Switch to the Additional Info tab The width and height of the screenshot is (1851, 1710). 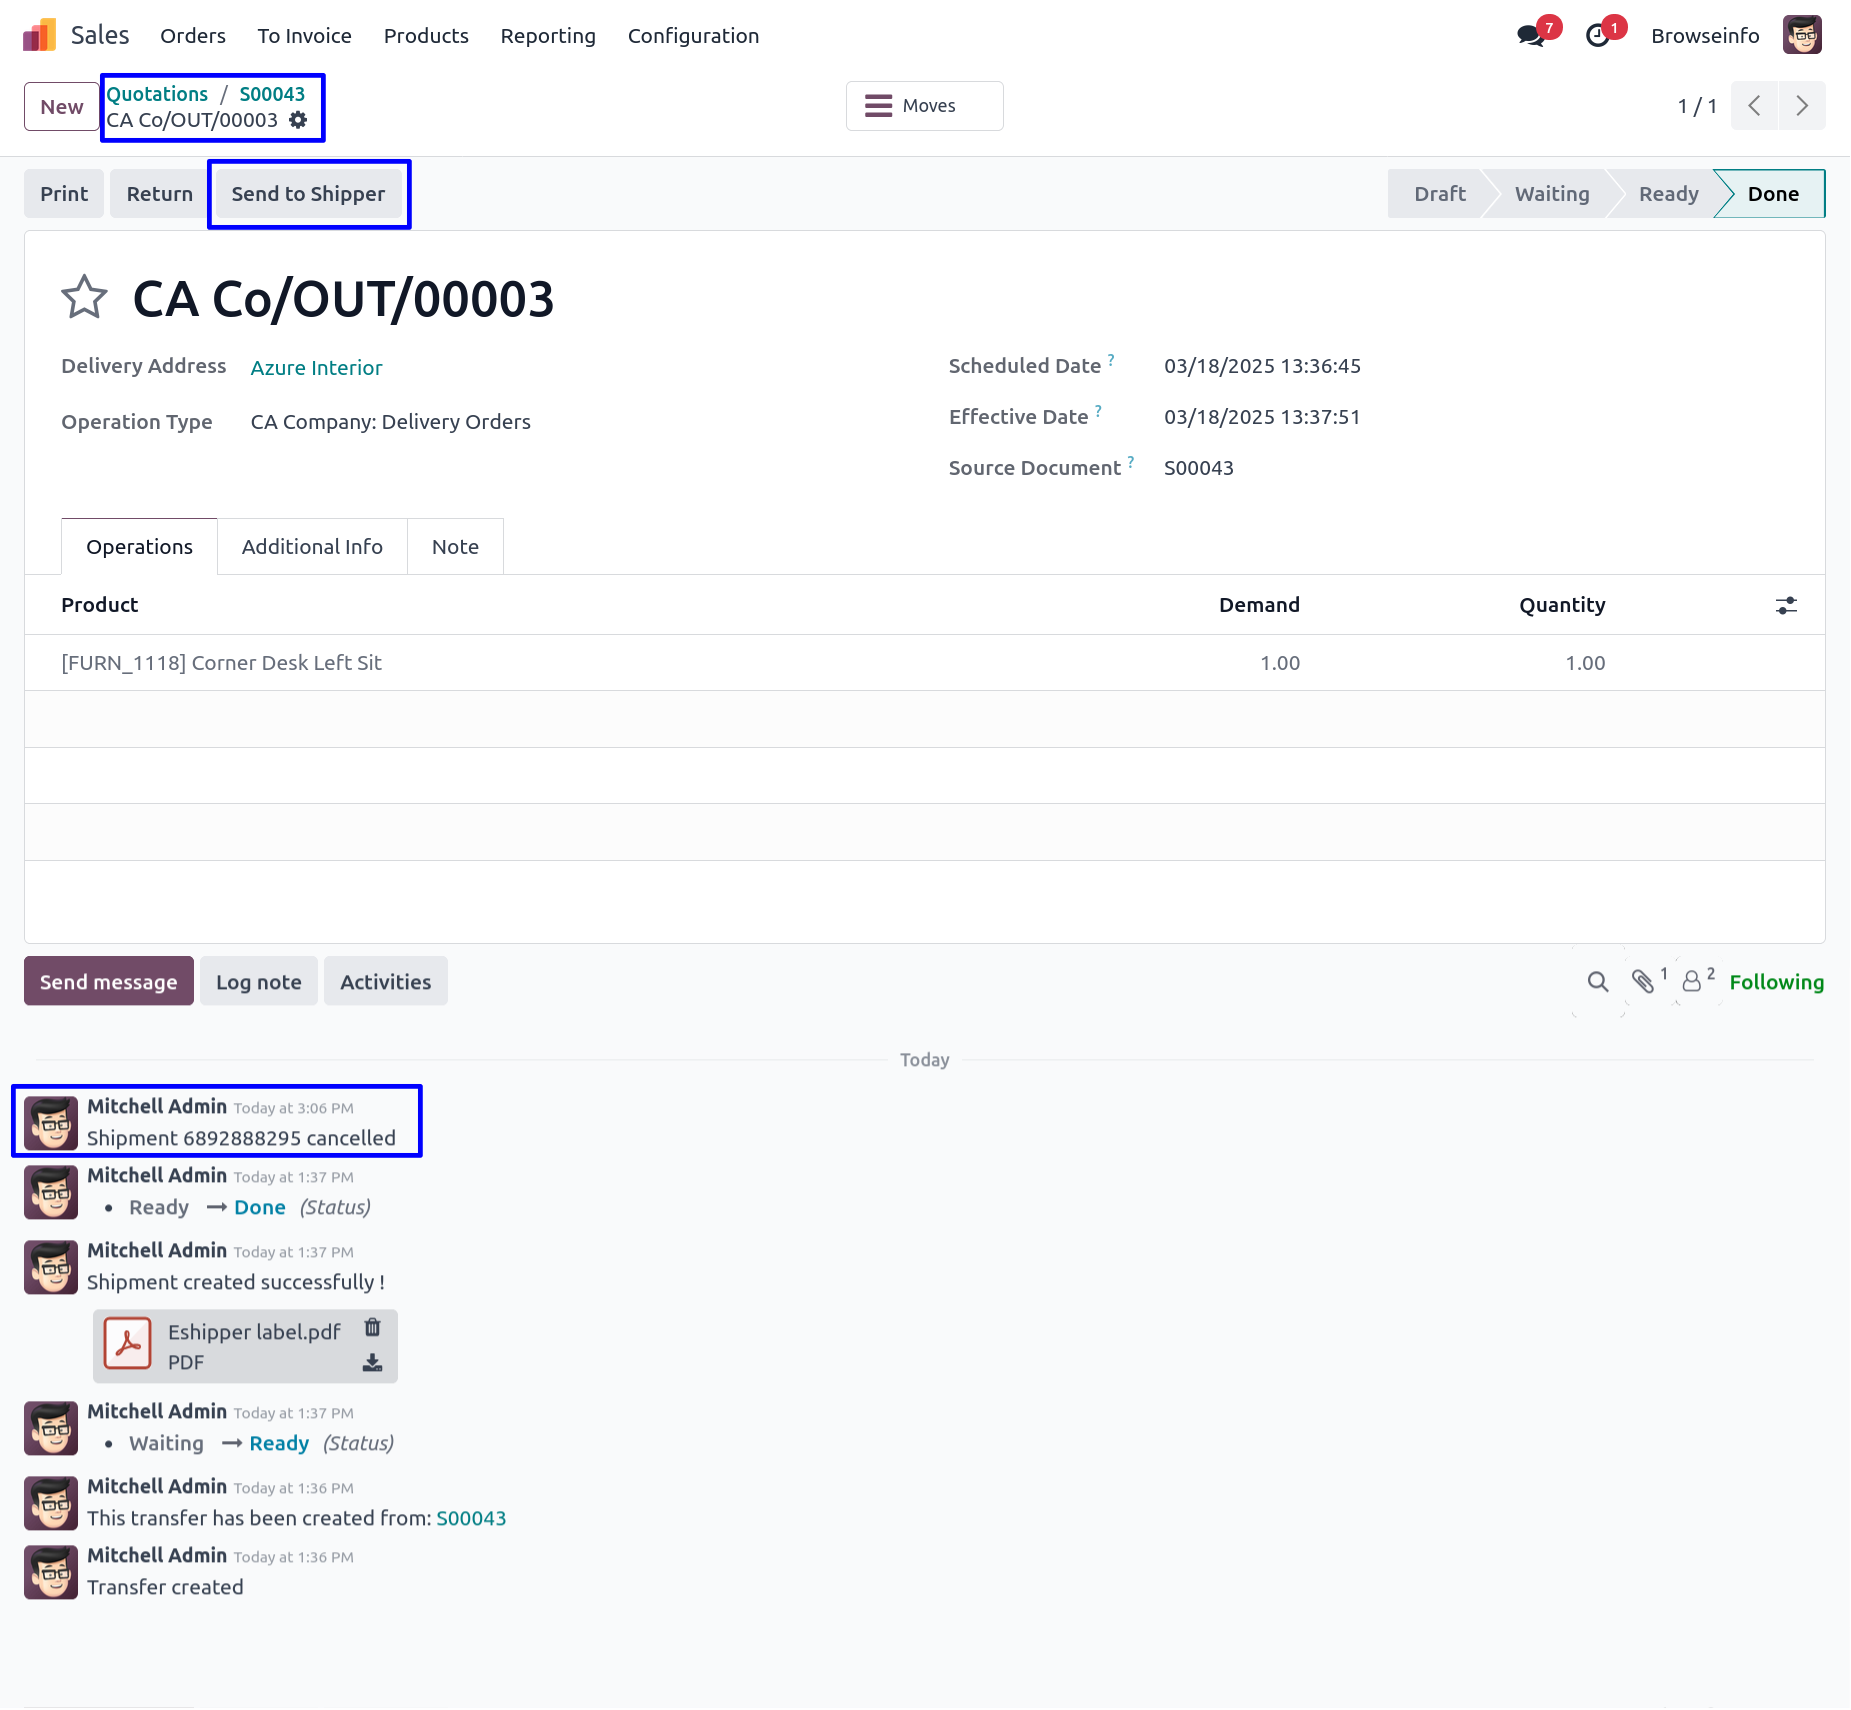[x=312, y=547]
